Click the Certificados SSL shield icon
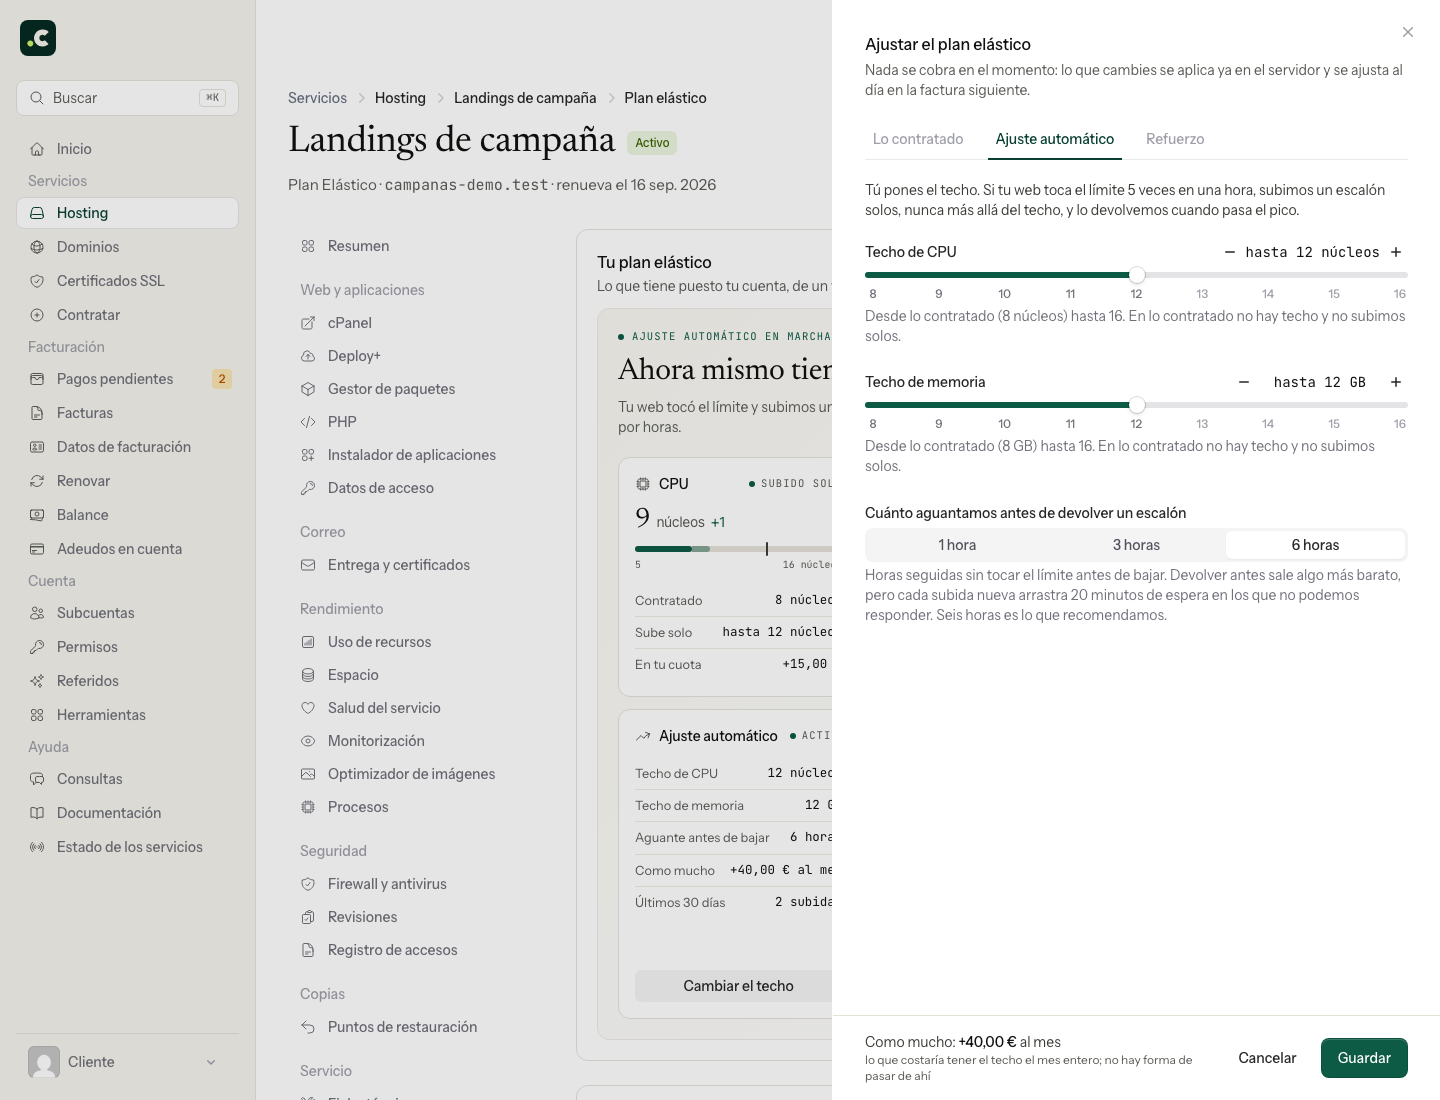 pyautogui.click(x=37, y=281)
